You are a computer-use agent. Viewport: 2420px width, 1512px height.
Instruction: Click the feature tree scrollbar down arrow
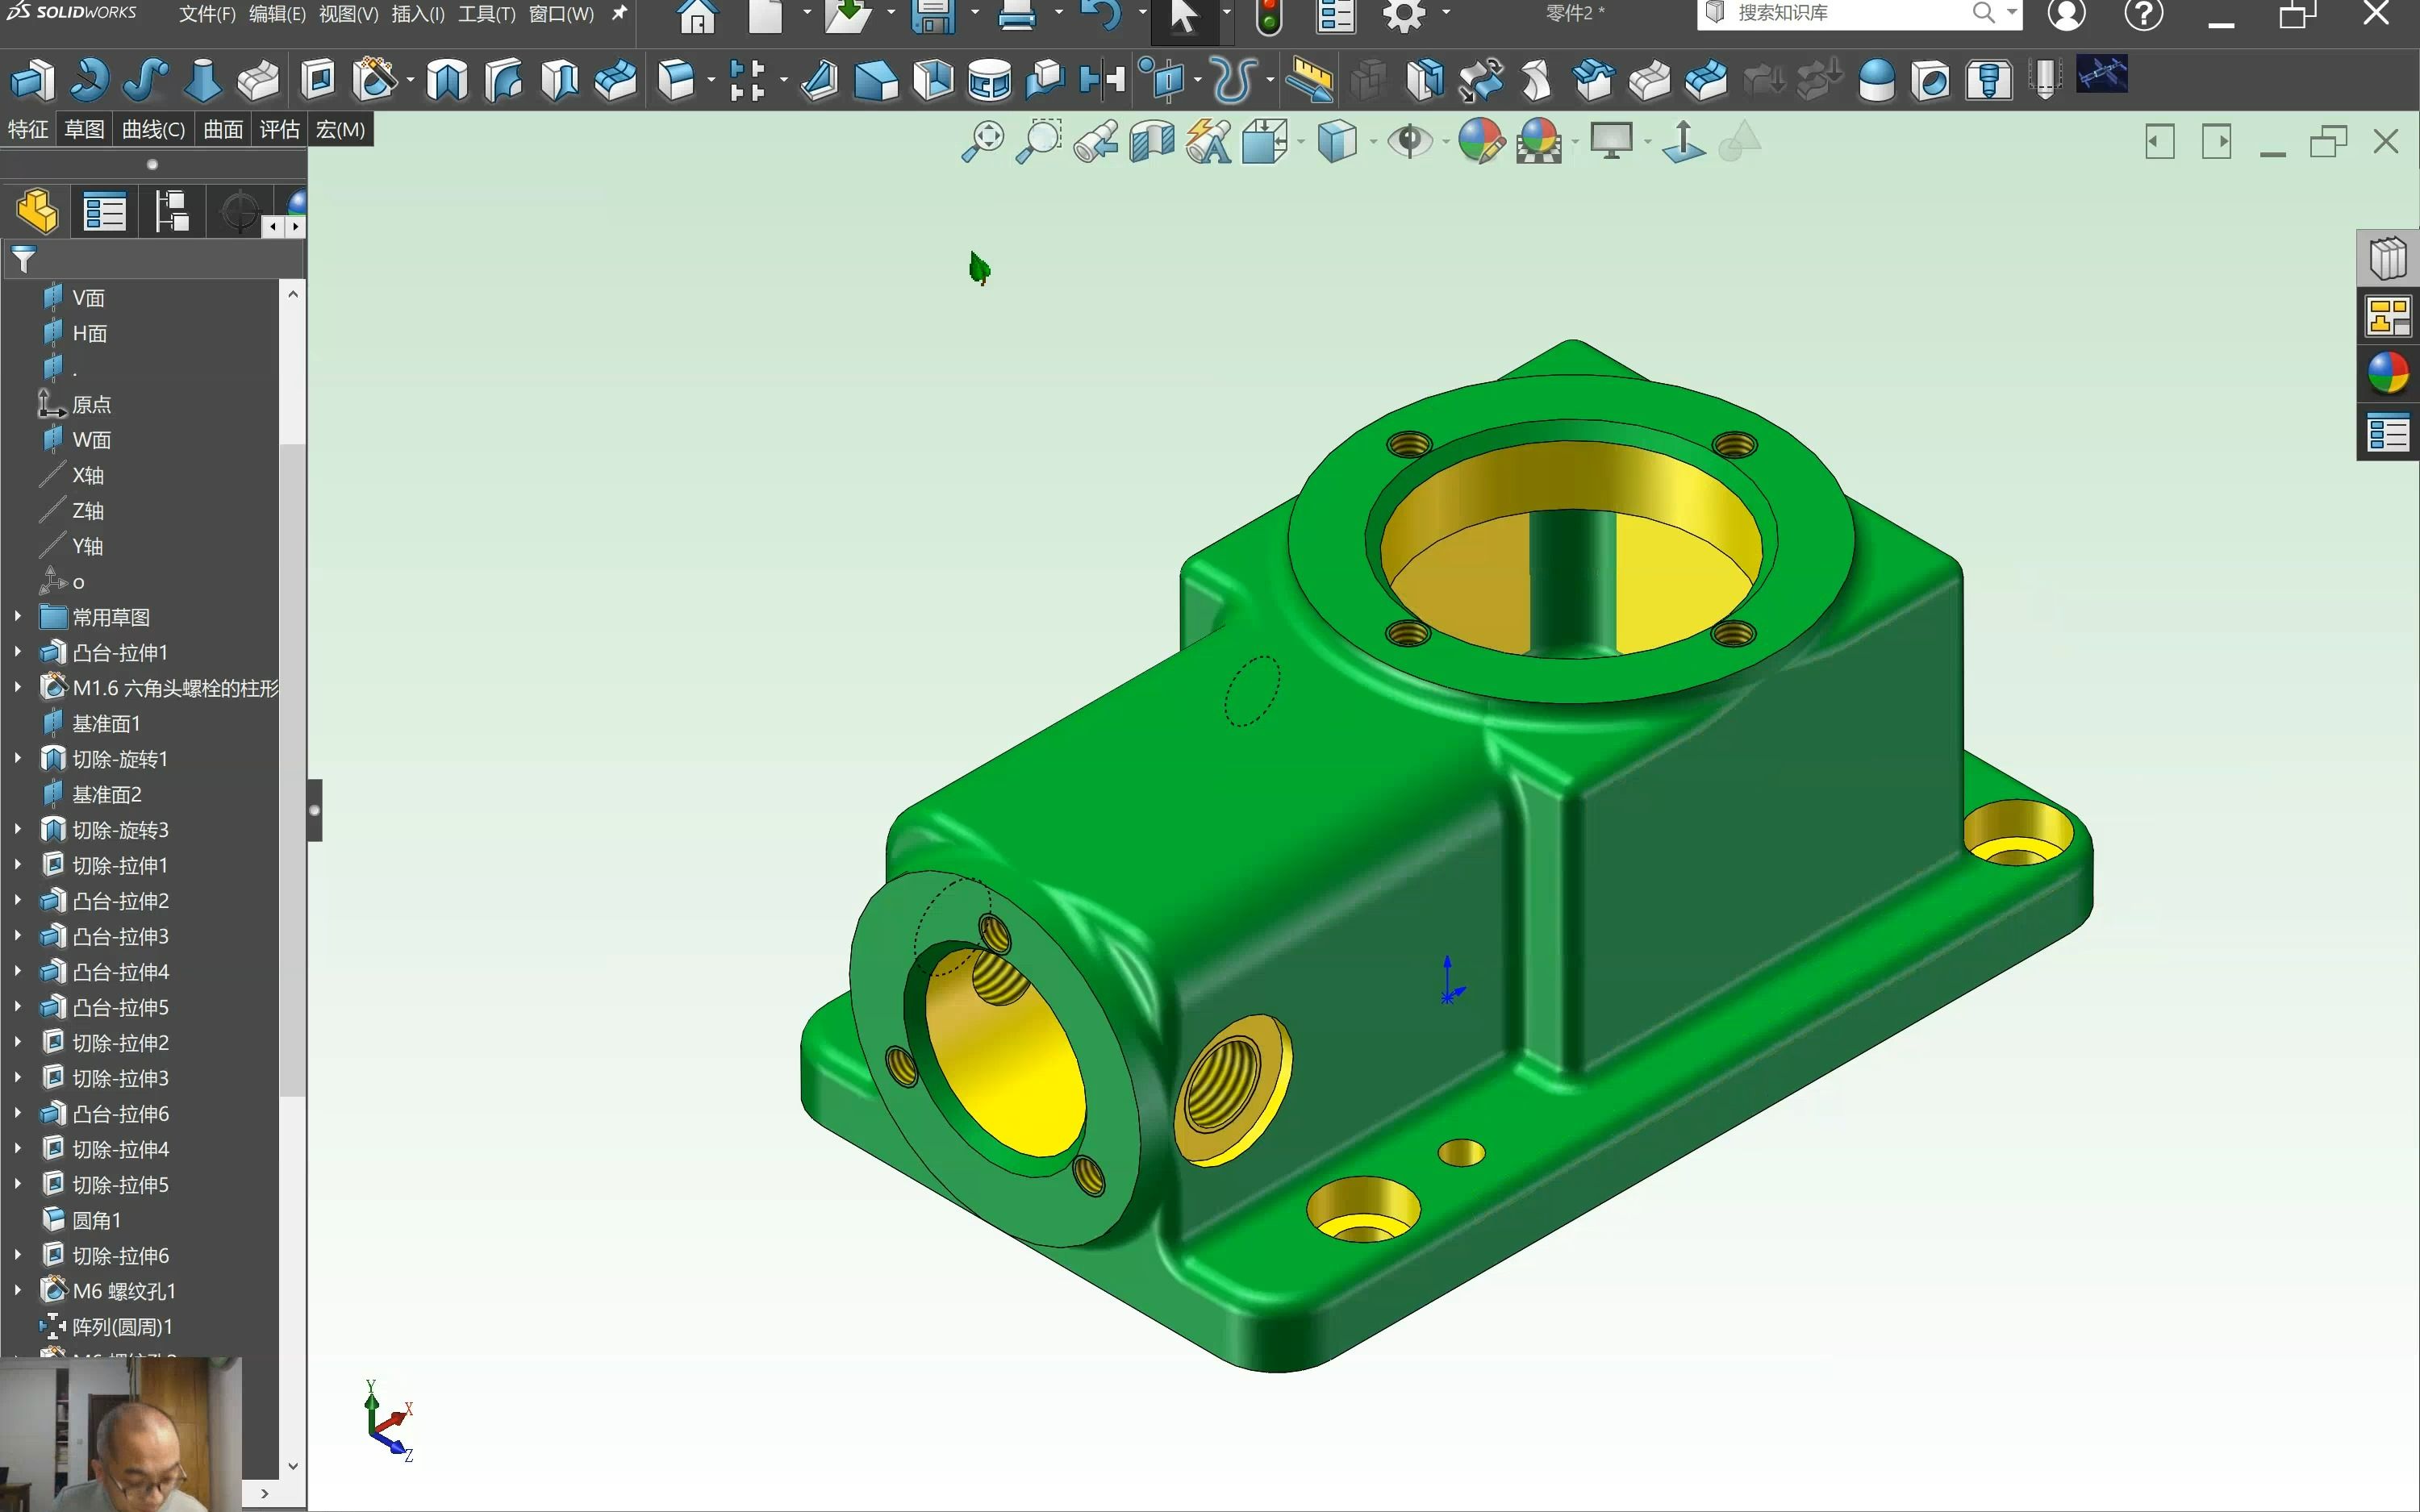click(x=292, y=1466)
